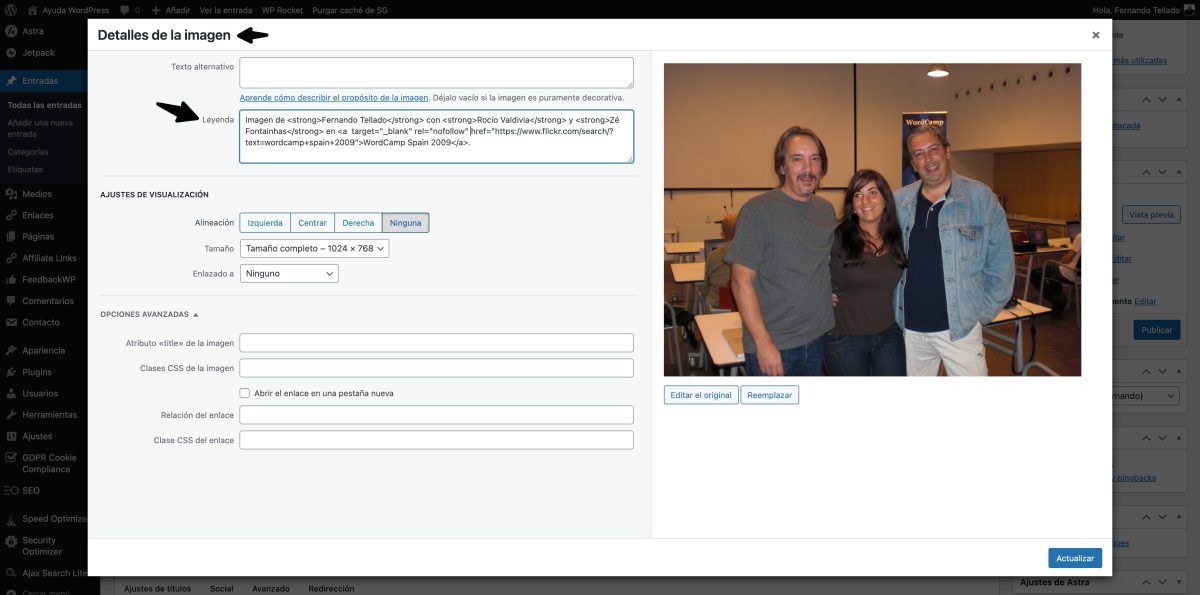This screenshot has height=595, width=1200.
Task: Open the 'Aprende cómo describir el propósito' link
Action: coord(334,98)
